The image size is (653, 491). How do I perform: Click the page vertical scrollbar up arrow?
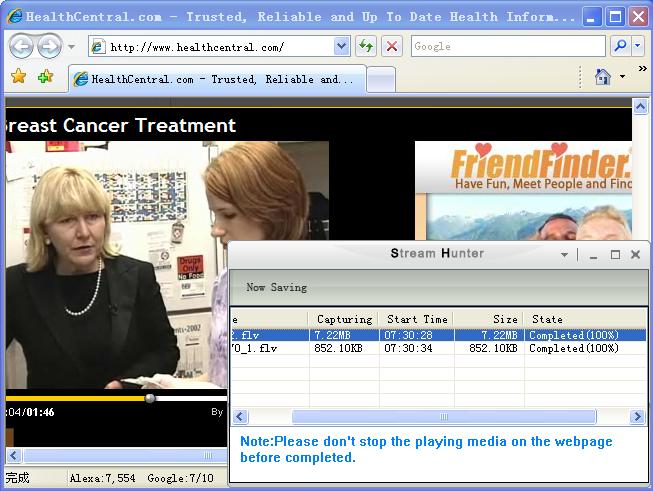click(641, 106)
